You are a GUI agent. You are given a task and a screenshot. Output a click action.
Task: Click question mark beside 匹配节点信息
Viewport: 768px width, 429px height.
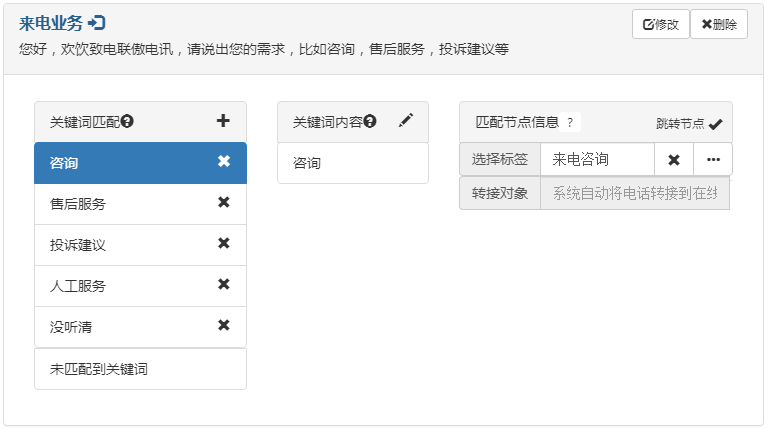tap(570, 122)
